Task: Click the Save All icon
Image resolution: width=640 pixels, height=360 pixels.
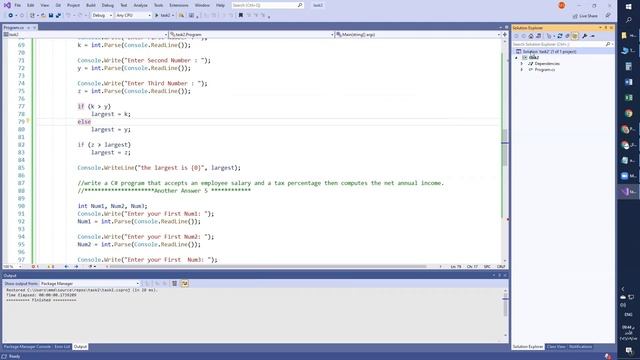Action: pos(58,16)
